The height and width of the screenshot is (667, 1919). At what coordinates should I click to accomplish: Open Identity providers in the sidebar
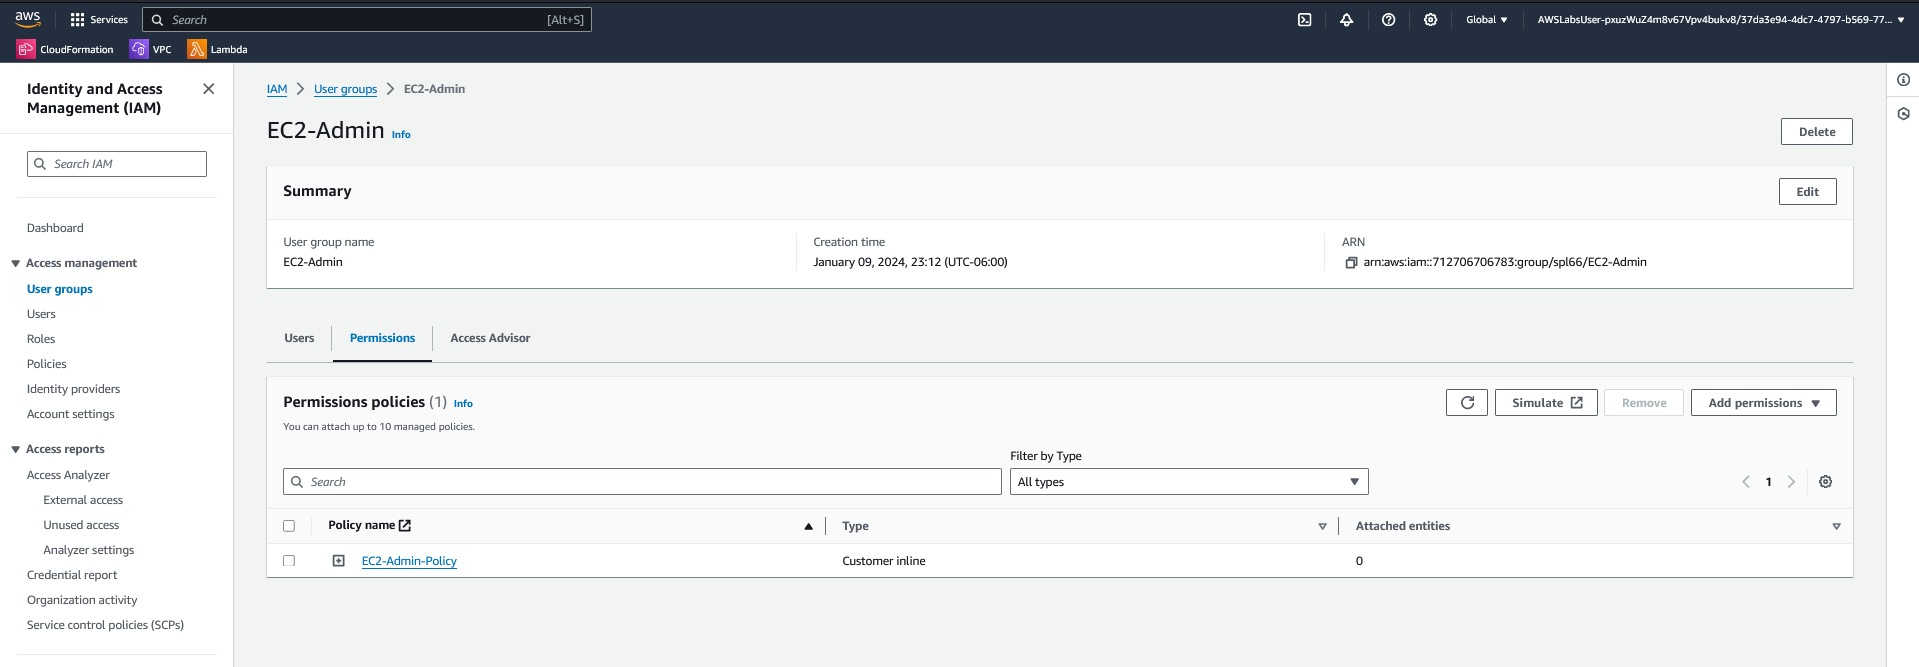tap(73, 389)
